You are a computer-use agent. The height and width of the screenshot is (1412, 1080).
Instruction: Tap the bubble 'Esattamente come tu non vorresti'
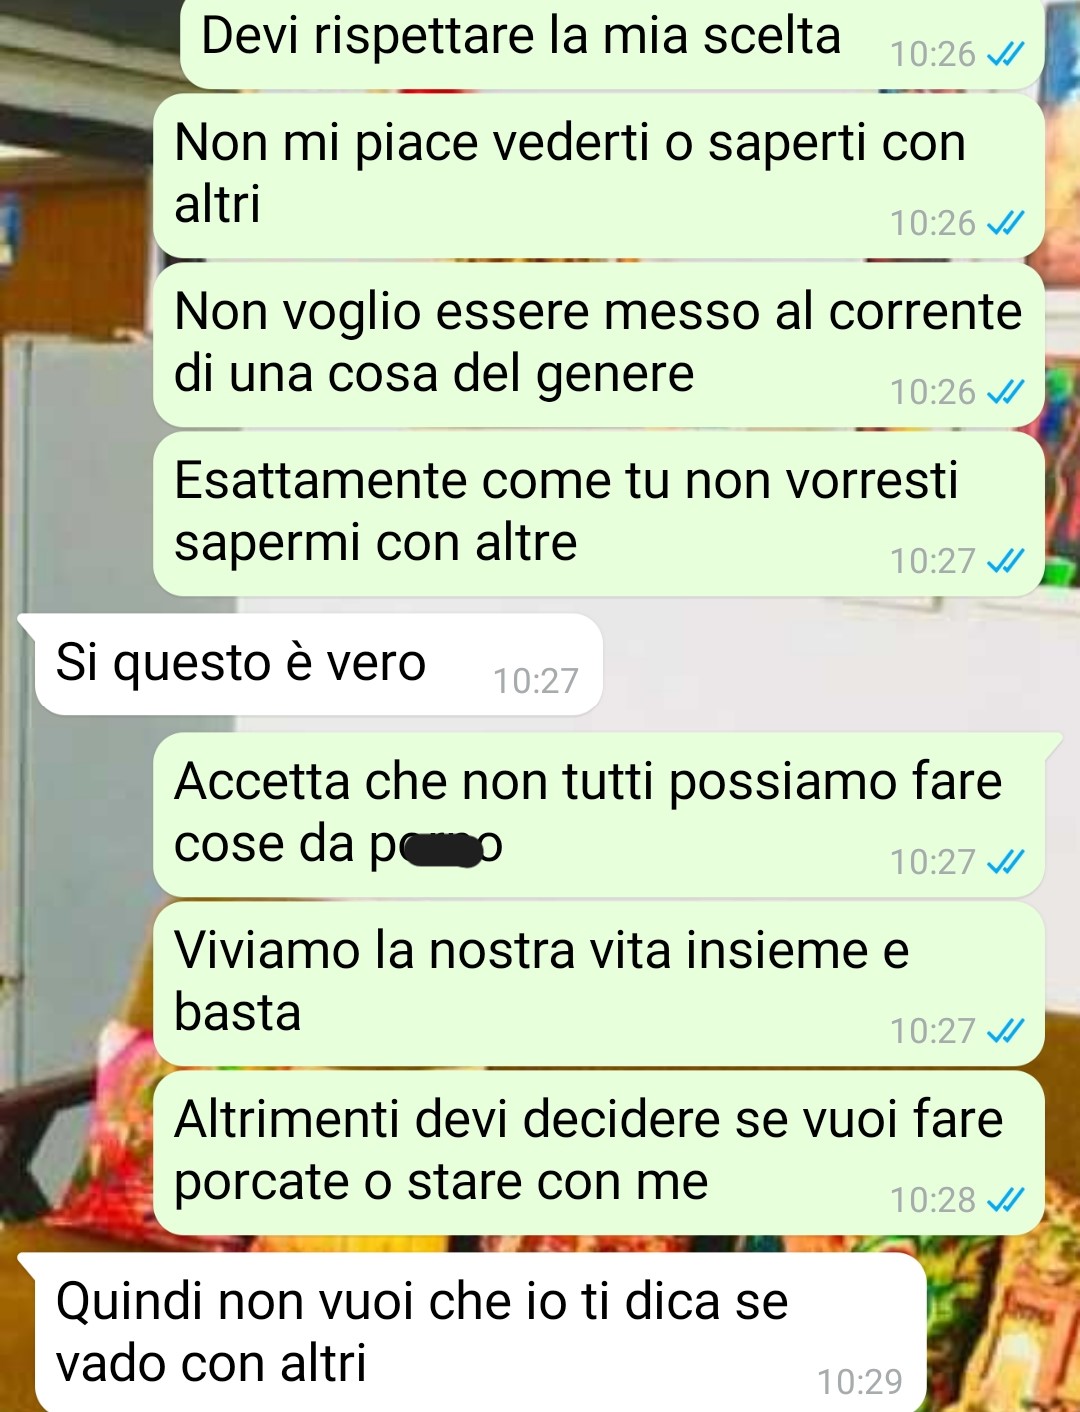tap(599, 514)
